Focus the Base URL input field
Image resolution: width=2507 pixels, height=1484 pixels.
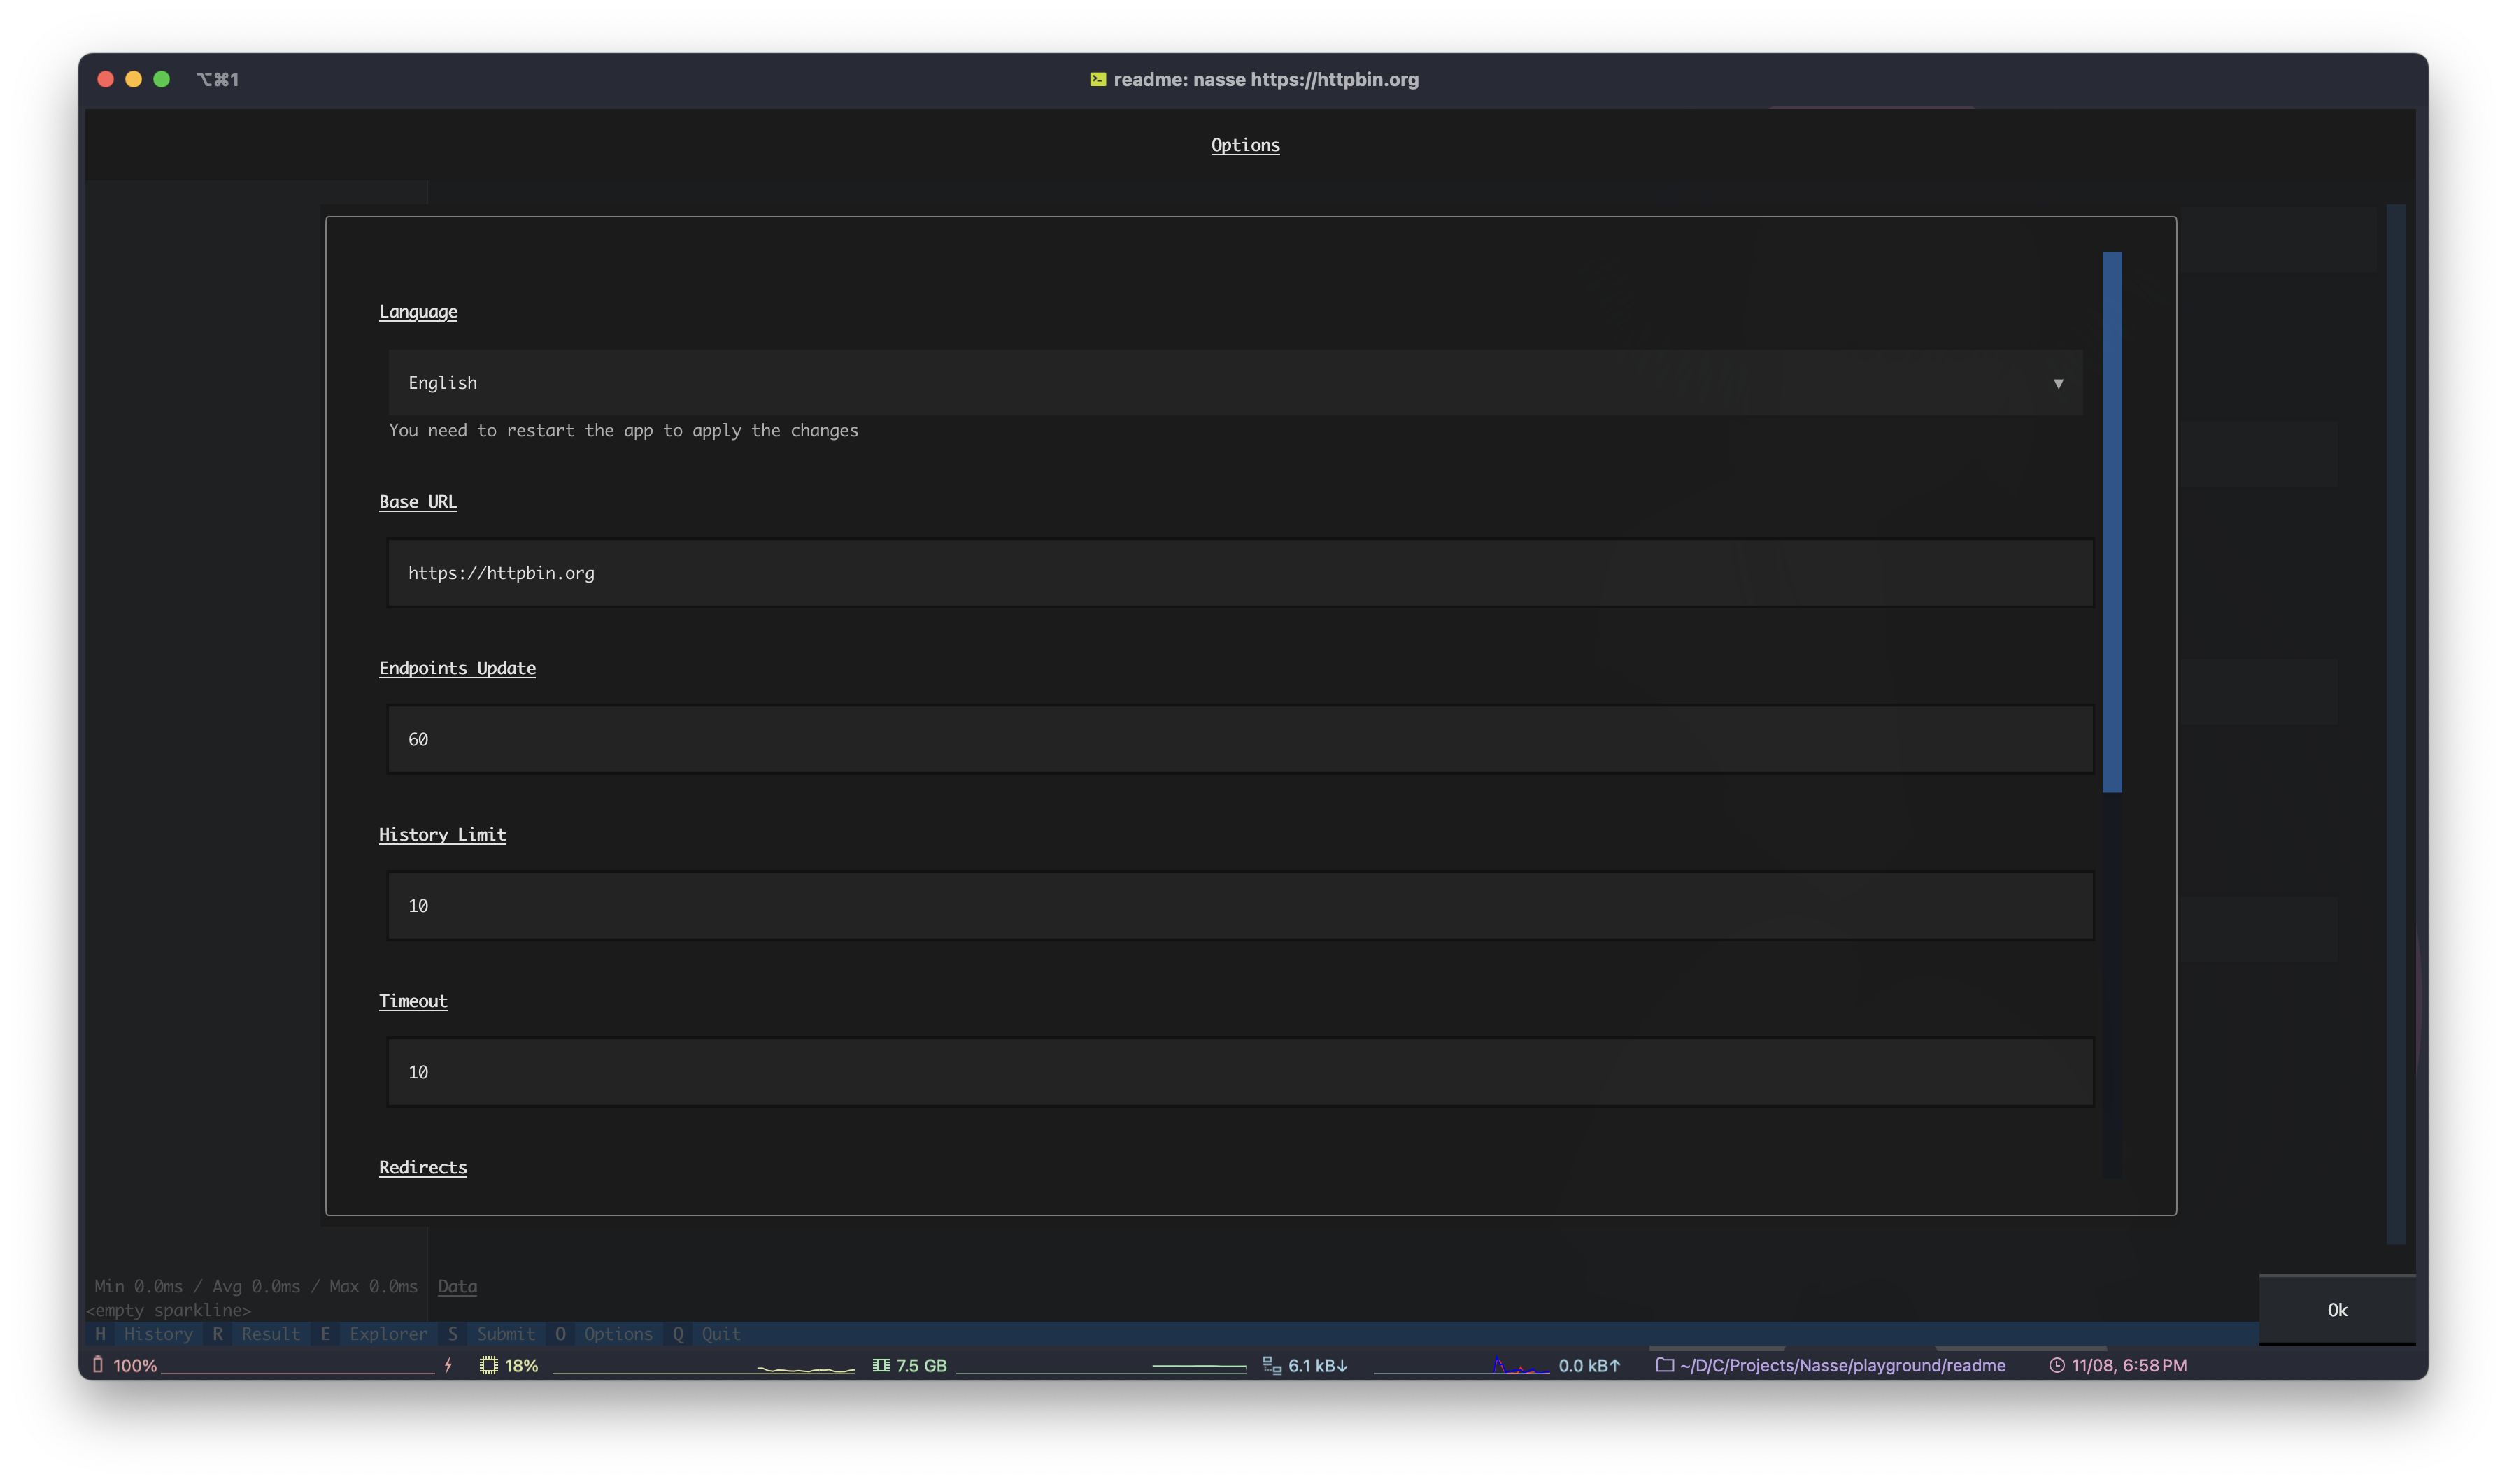point(1240,573)
